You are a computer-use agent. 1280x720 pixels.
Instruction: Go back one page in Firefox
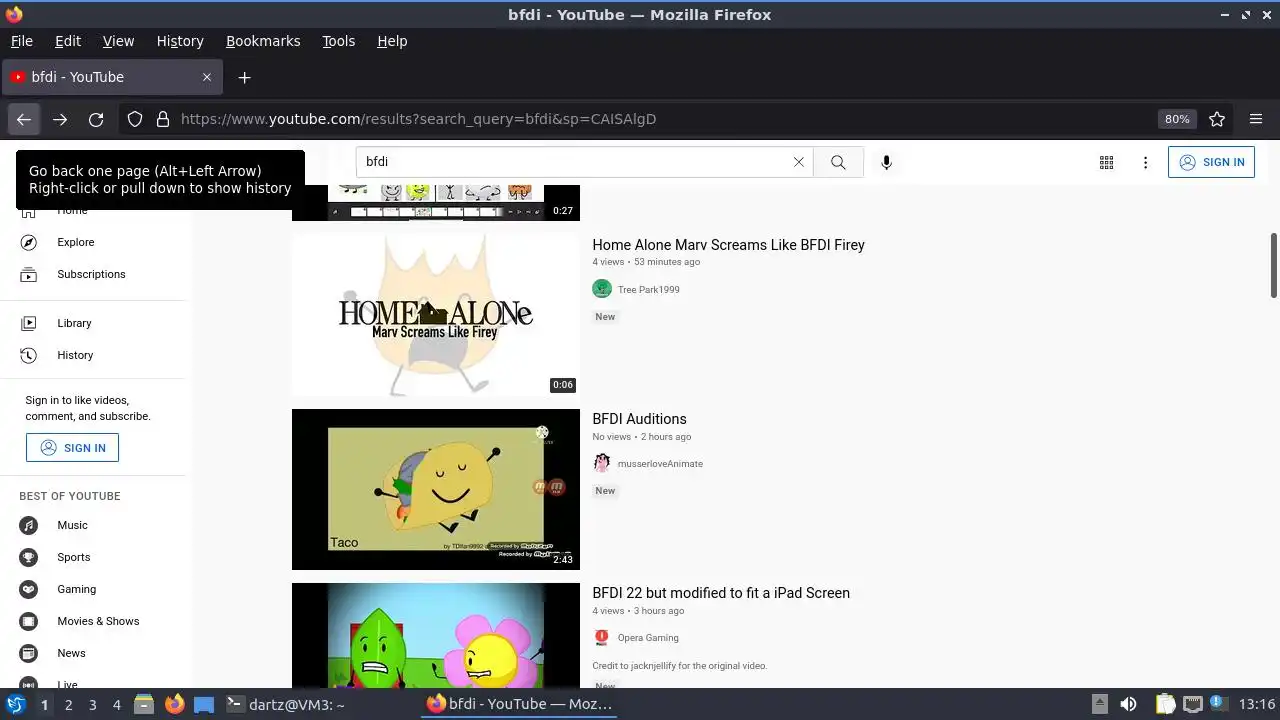click(x=24, y=119)
